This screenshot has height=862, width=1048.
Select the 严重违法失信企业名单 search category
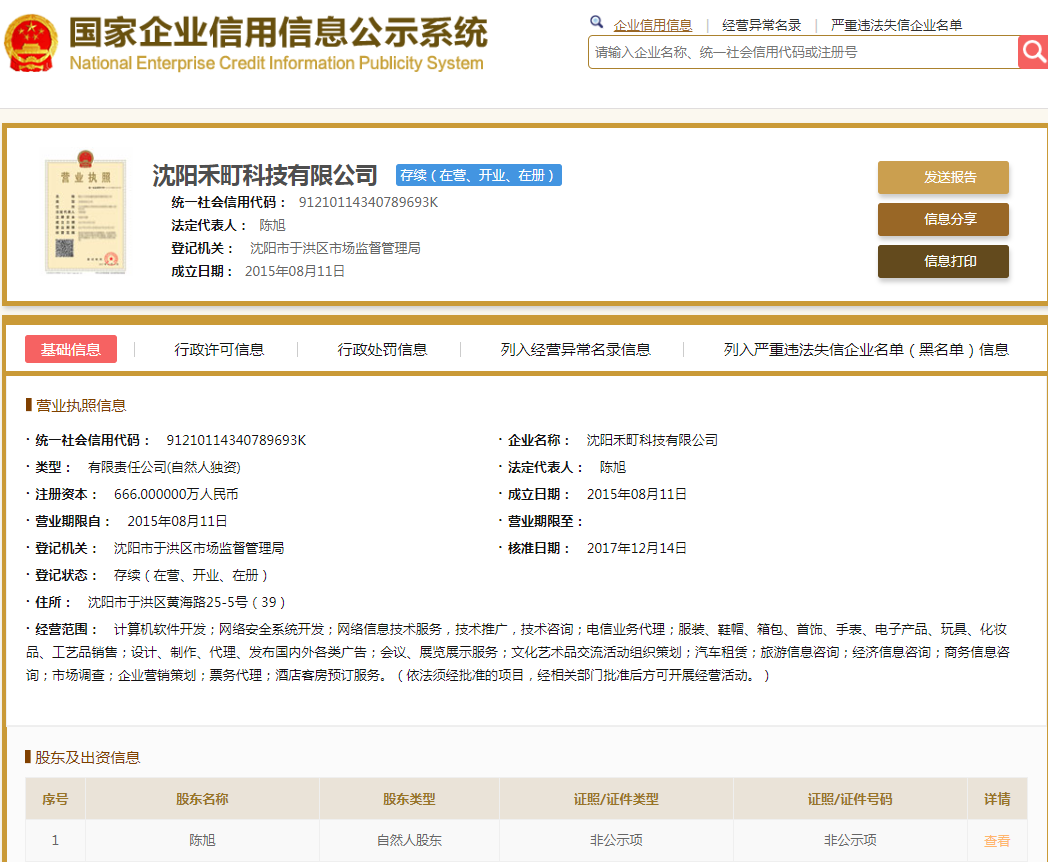[896, 25]
